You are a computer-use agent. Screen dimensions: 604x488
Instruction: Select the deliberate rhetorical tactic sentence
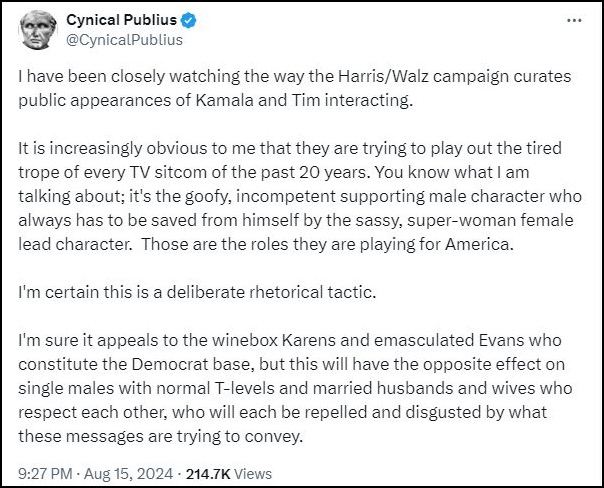(197, 292)
